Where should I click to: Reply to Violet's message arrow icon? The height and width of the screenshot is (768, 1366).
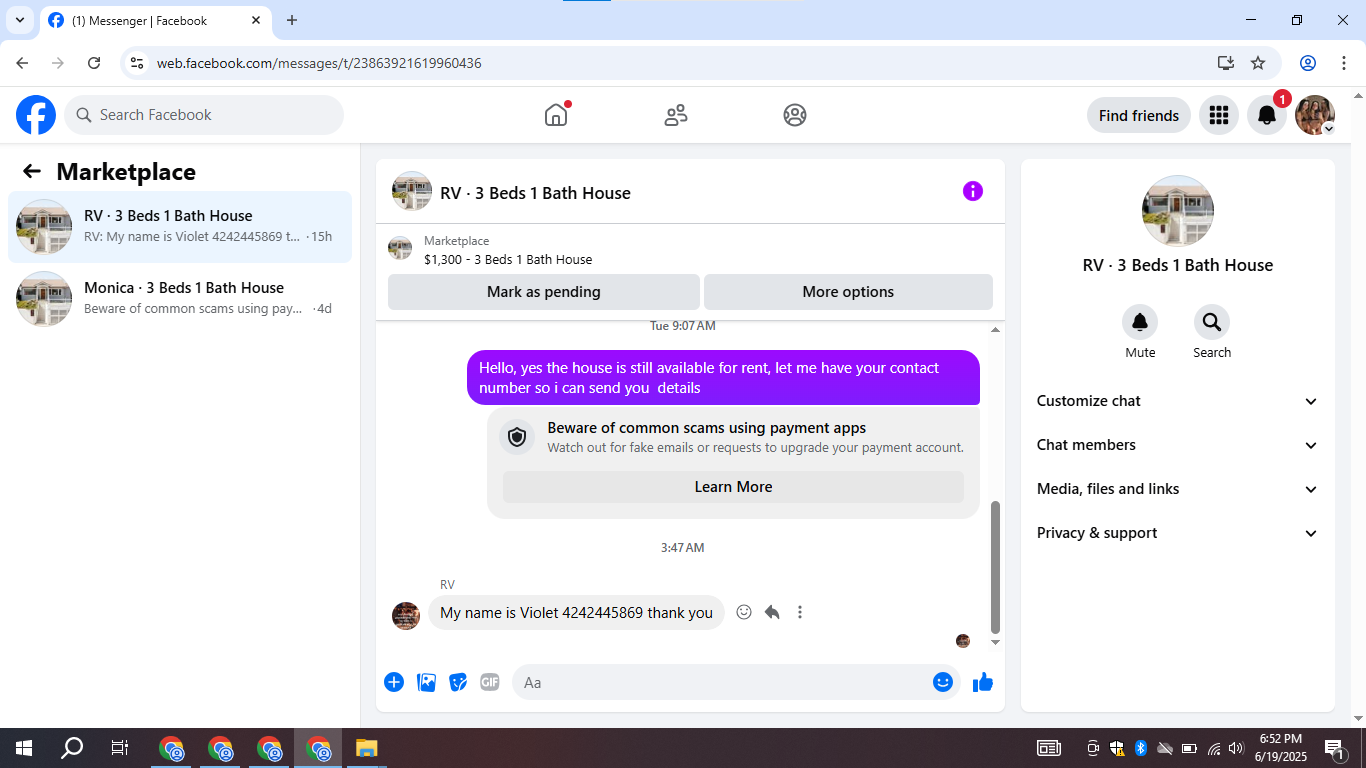(x=772, y=612)
